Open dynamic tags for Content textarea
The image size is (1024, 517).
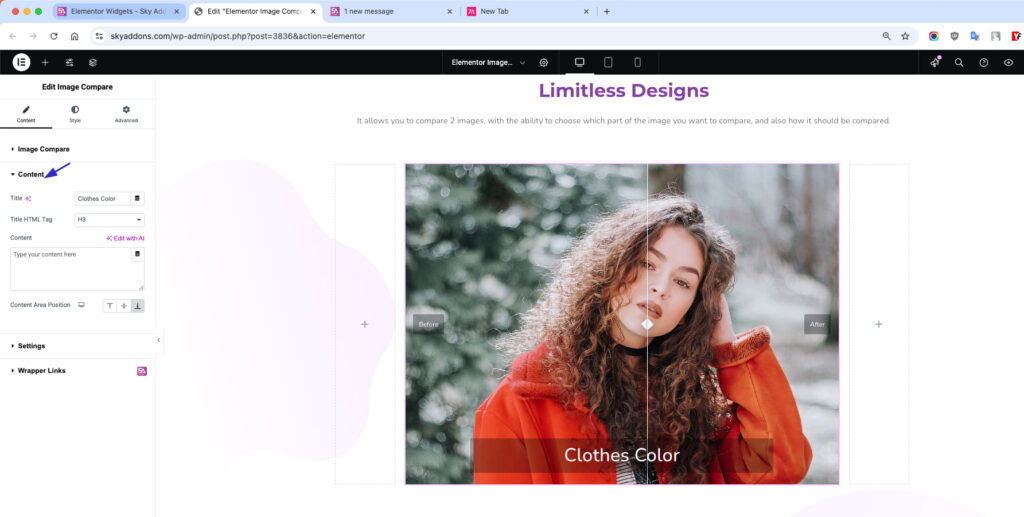(137, 254)
